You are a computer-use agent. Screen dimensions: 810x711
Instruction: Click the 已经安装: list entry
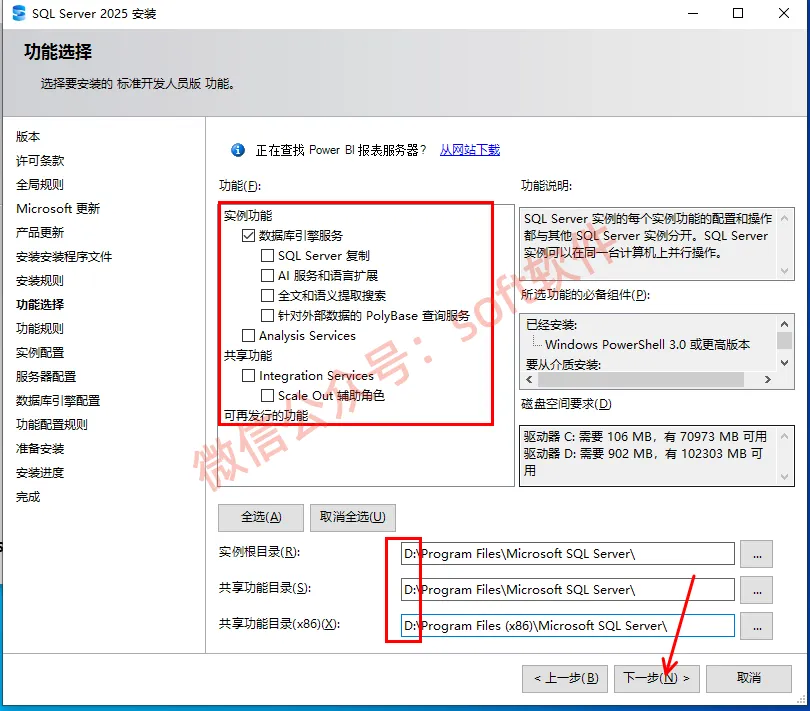pyautogui.click(x=551, y=325)
